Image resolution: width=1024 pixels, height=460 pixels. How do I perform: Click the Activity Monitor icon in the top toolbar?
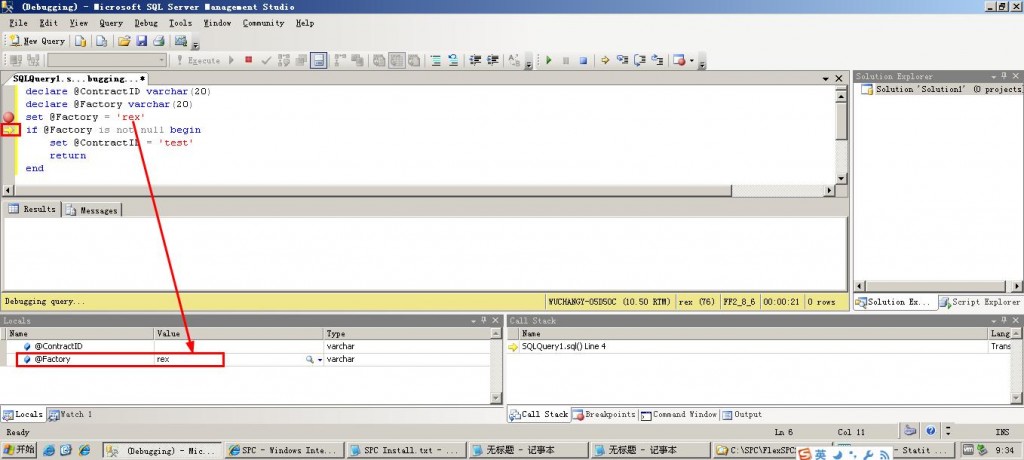181,41
